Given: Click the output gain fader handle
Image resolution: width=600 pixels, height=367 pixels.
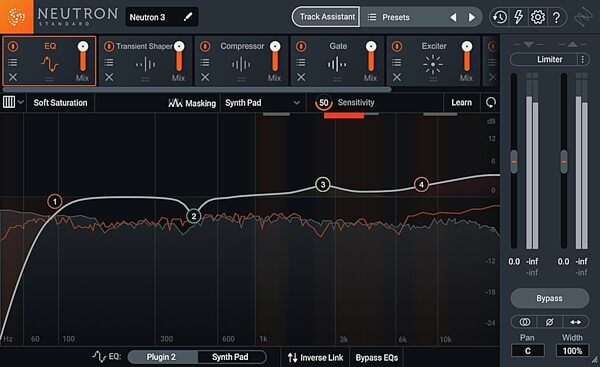Looking at the screenshot, I should (x=564, y=162).
